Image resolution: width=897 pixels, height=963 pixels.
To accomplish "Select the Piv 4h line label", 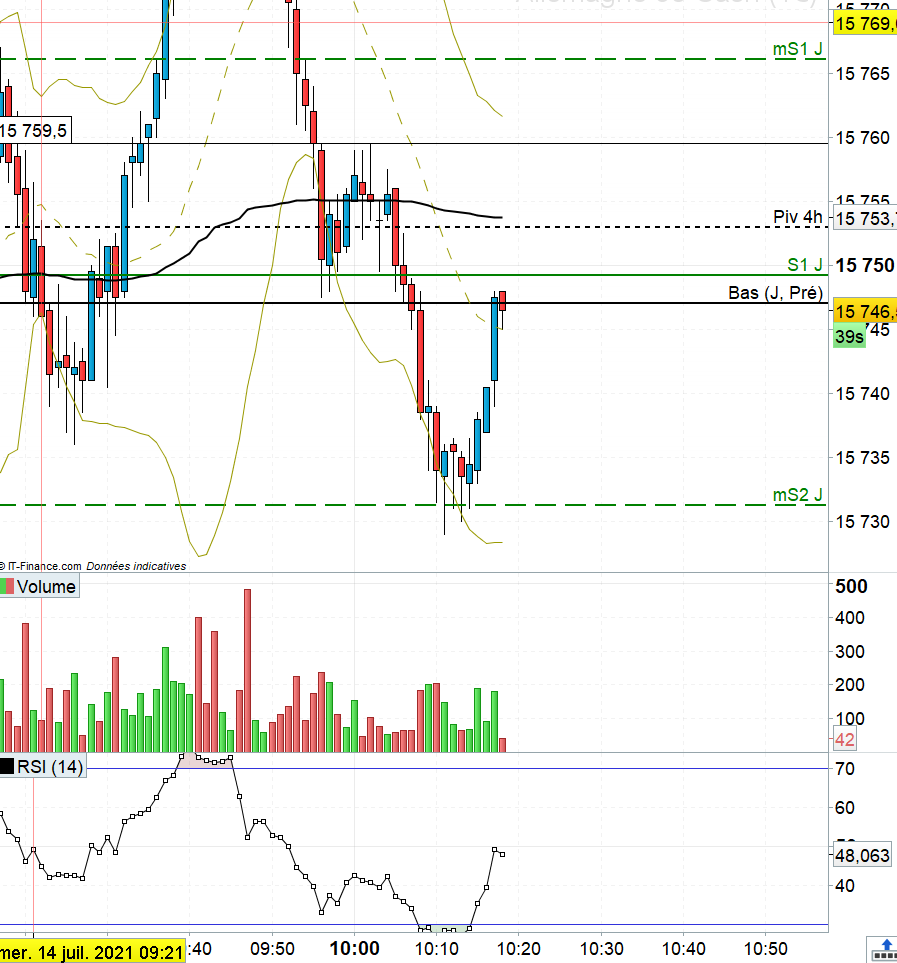I will (798, 217).
